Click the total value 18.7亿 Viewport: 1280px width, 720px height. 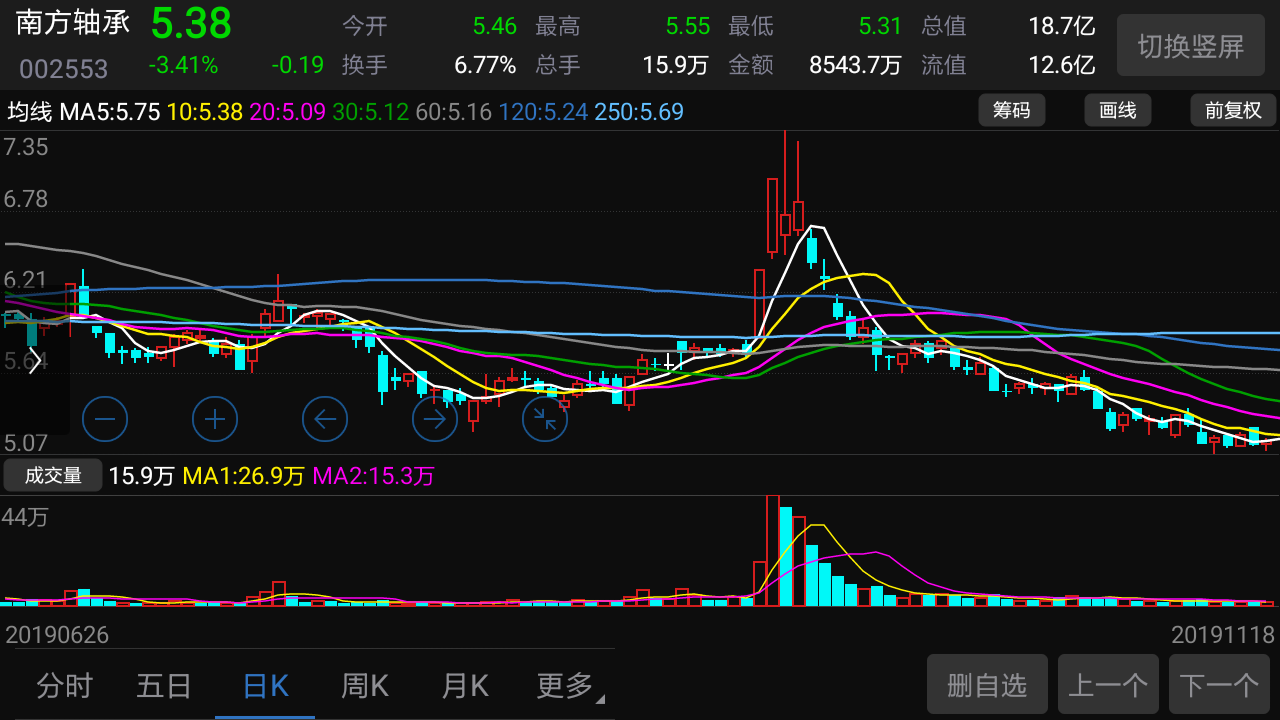[x=1062, y=26]
